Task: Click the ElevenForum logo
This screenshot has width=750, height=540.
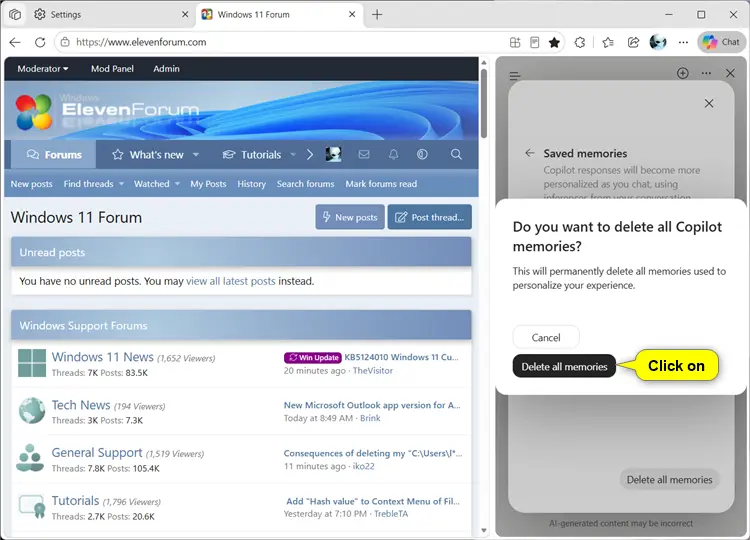Action: [108, 112]
